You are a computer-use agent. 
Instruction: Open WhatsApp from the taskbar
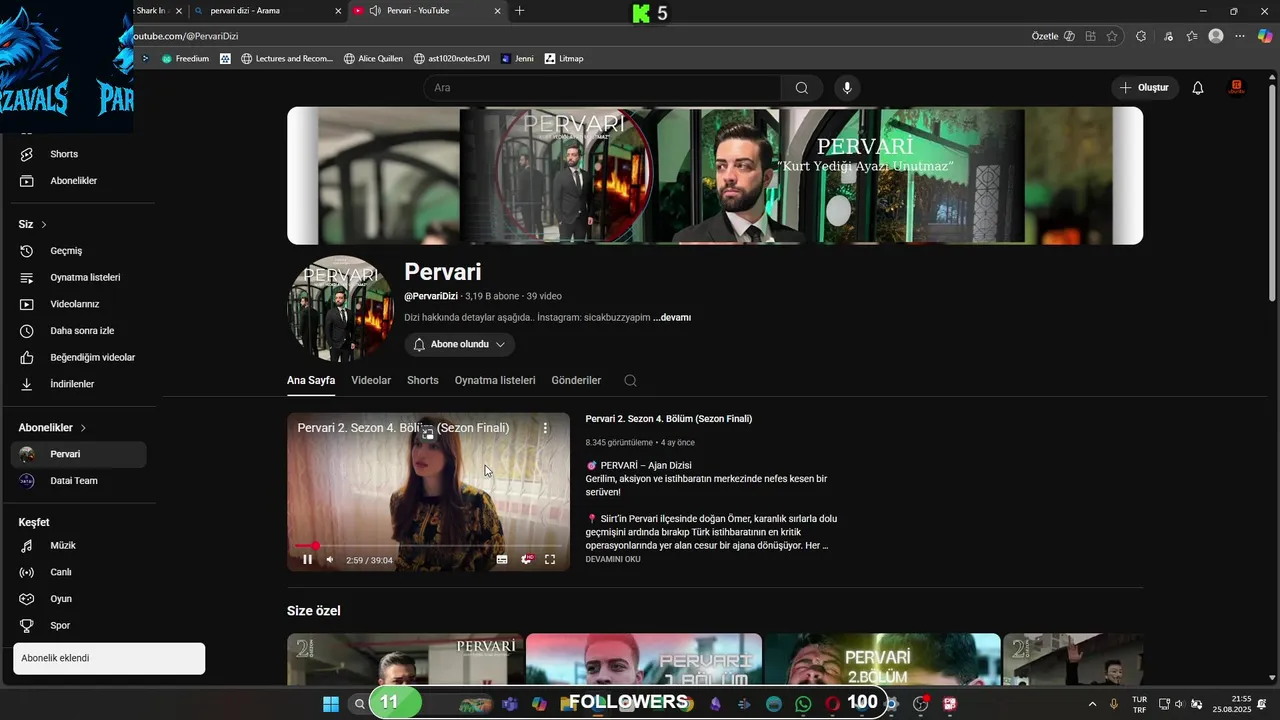(804, 704)
